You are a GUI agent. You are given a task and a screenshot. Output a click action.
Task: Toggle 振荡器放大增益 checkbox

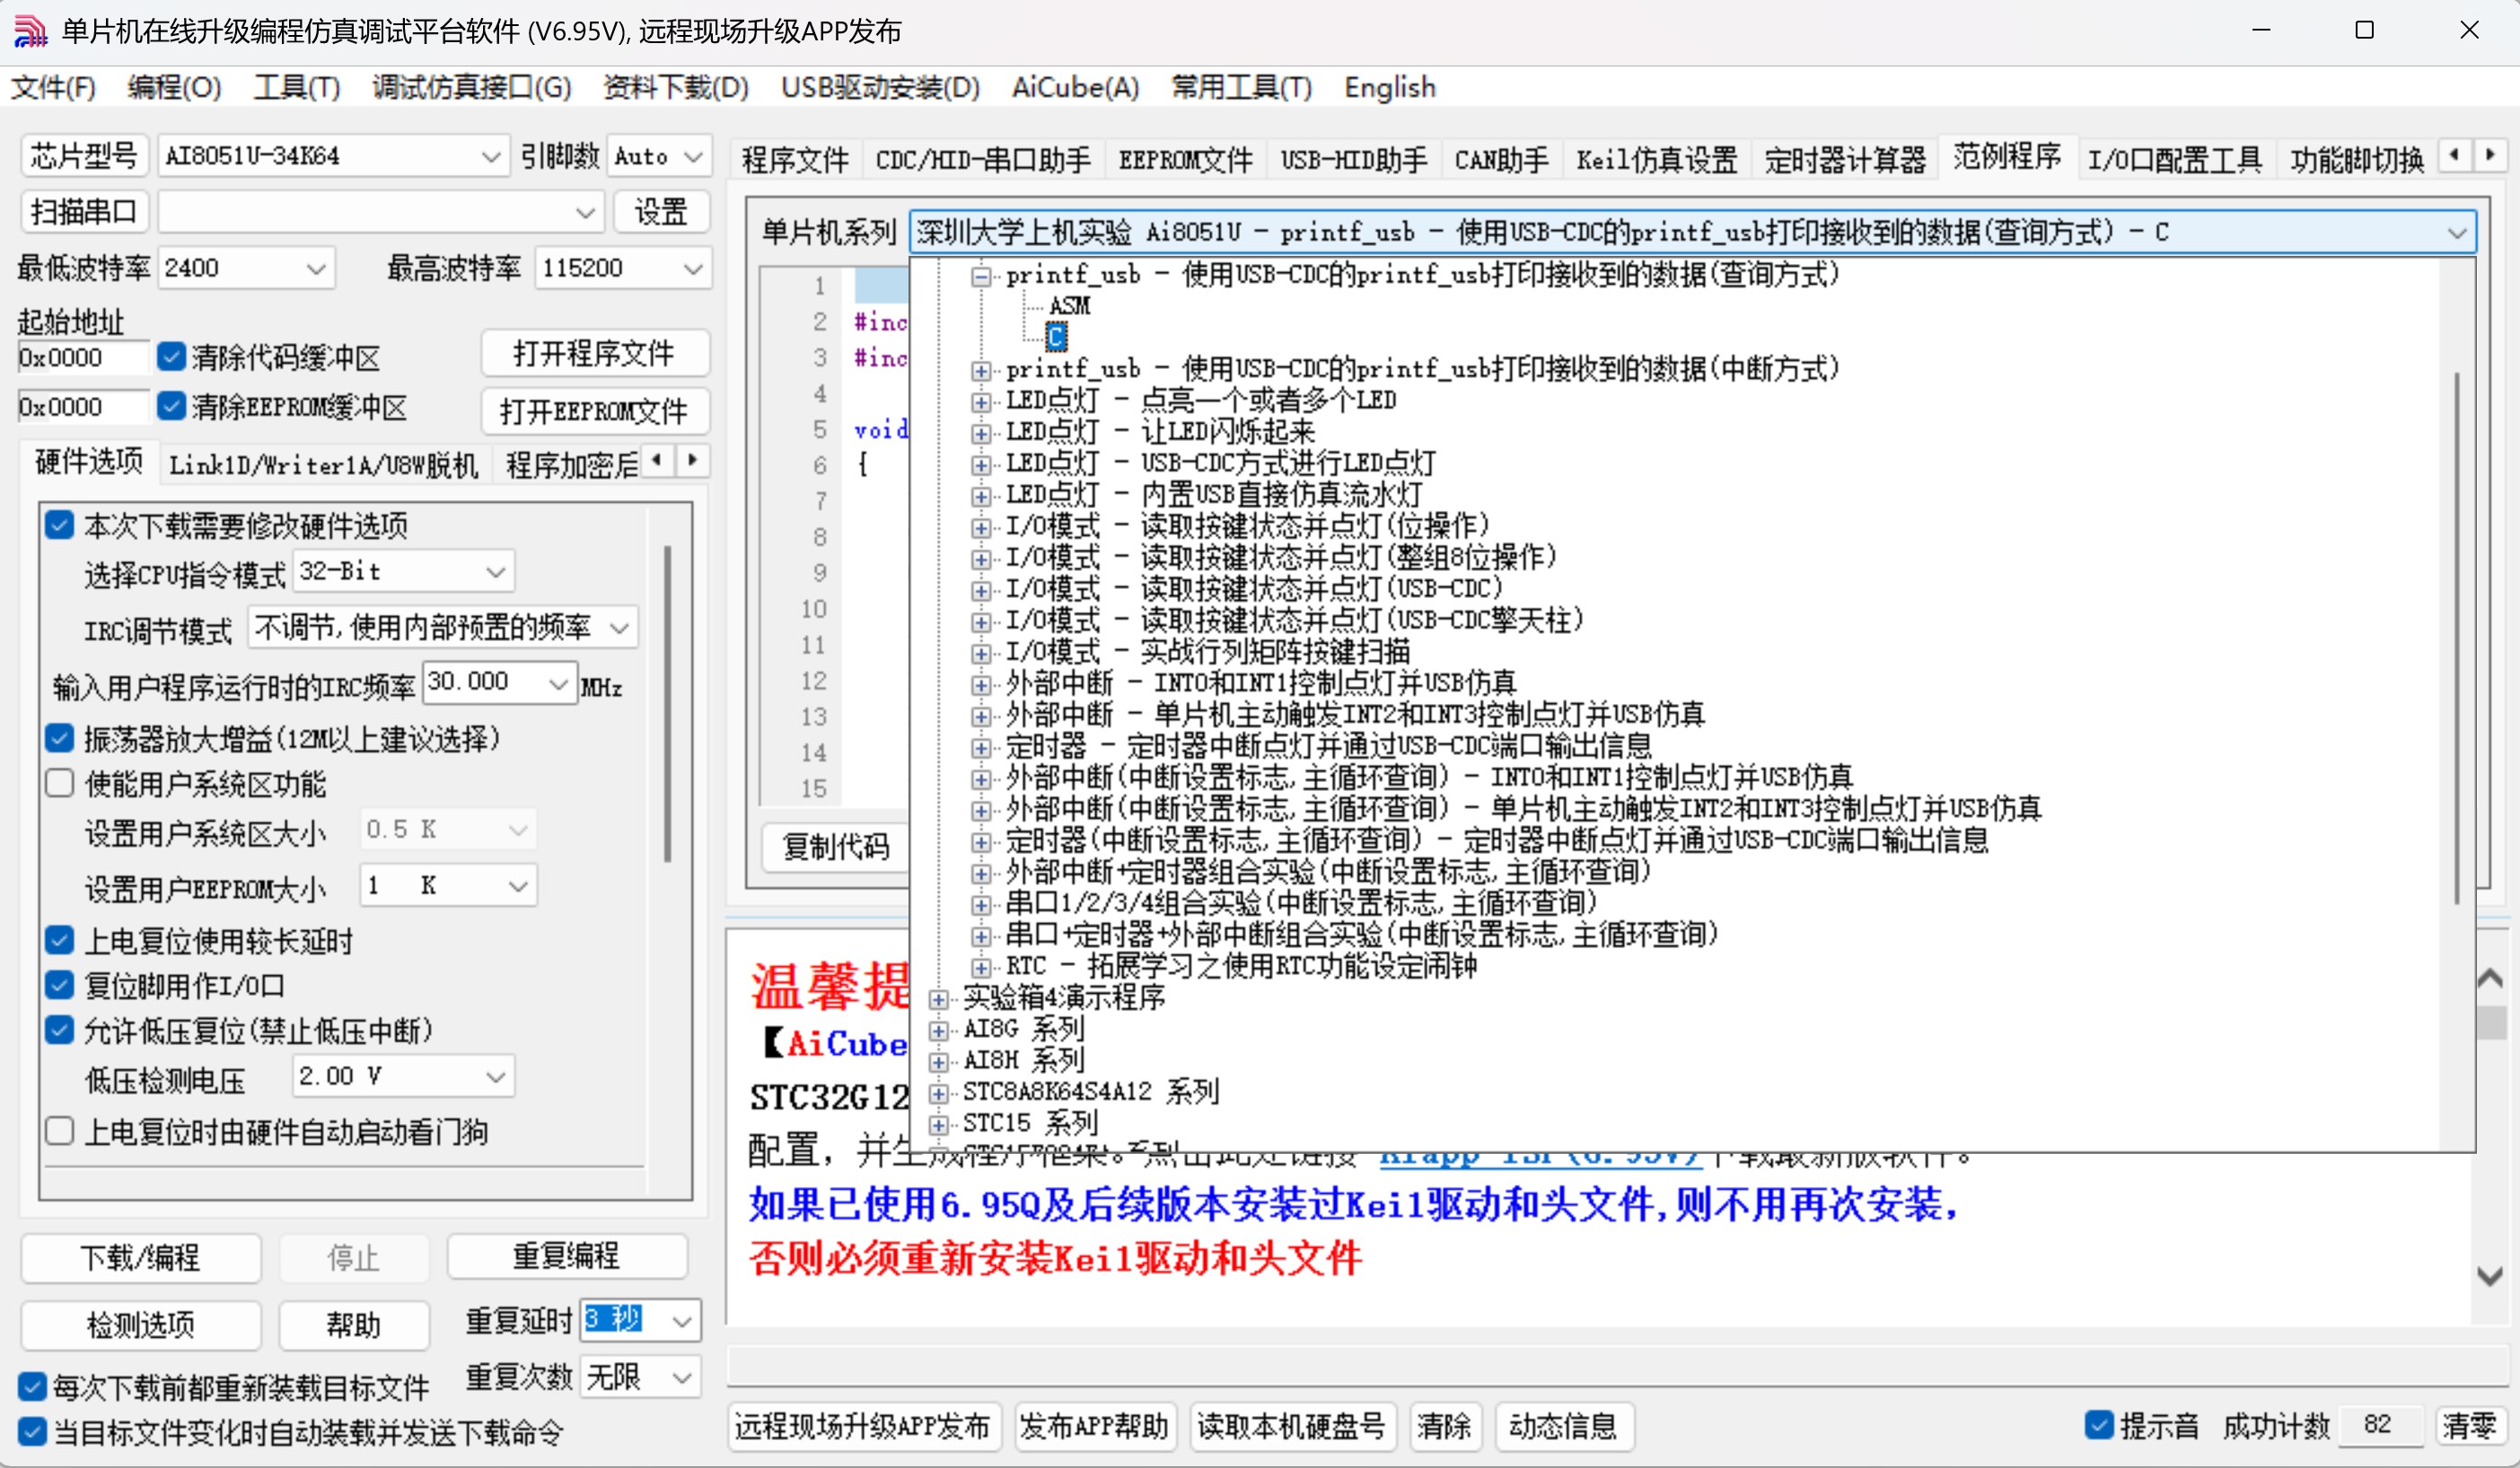click(x=59, y=739)
